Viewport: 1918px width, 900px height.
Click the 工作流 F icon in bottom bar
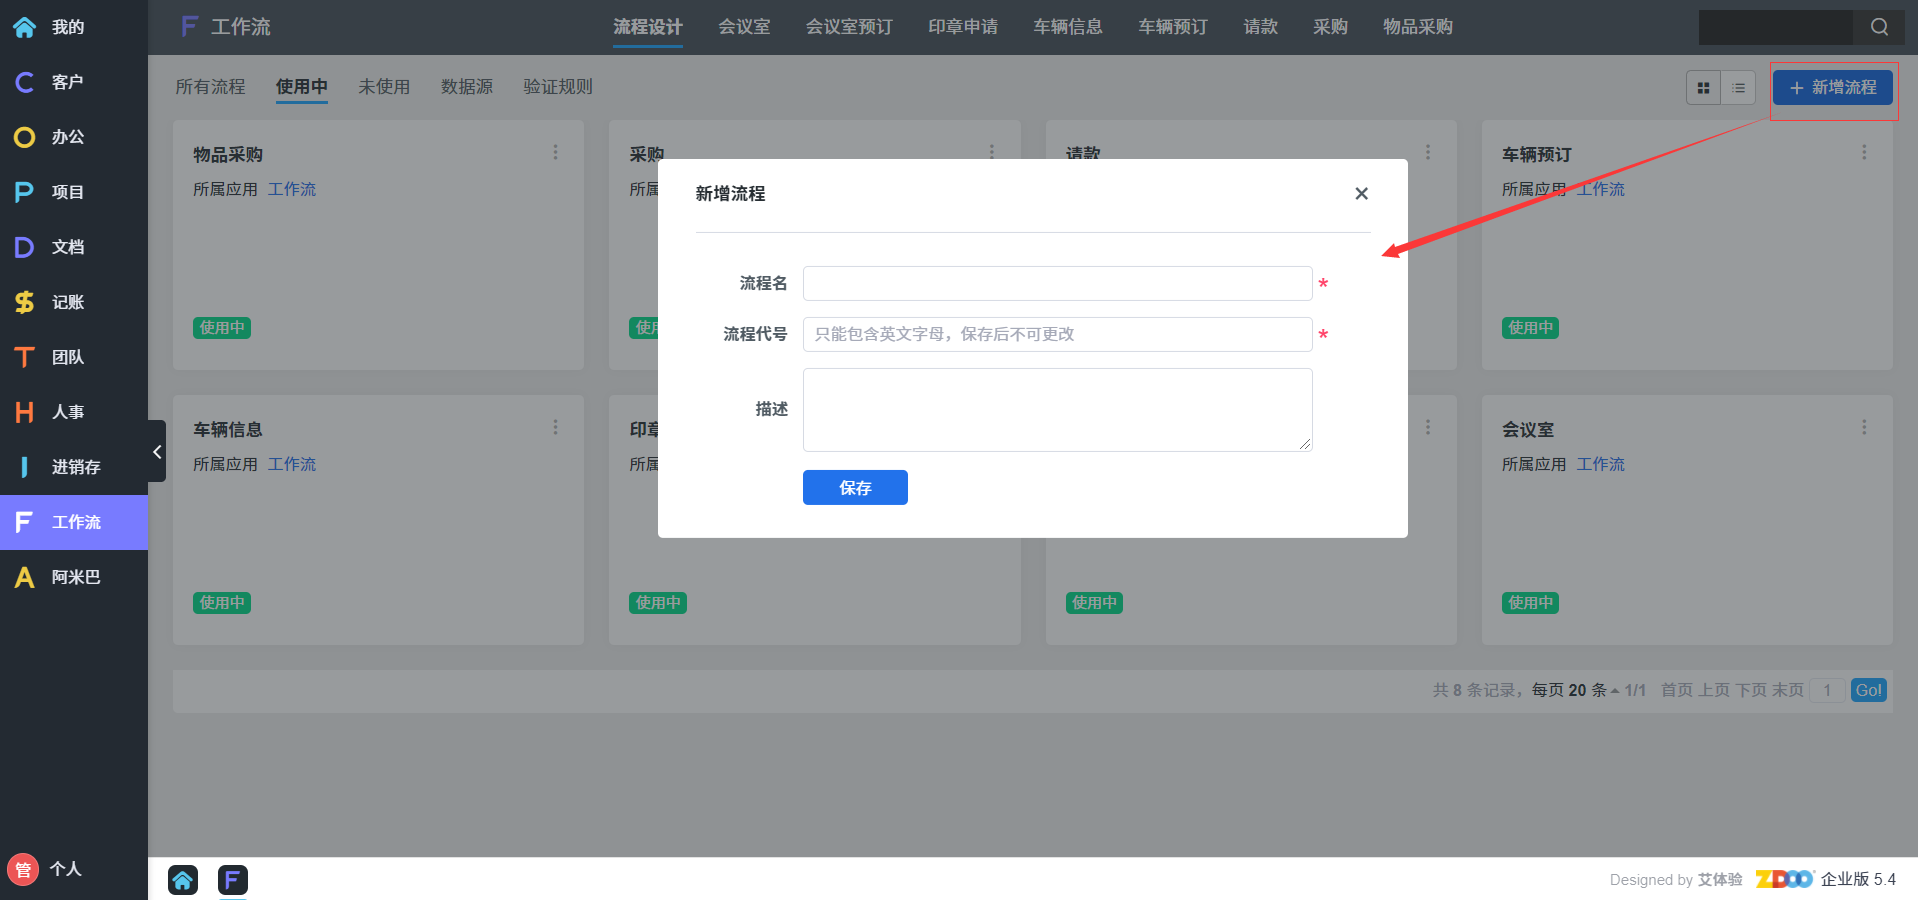click(x=232, y=880)
